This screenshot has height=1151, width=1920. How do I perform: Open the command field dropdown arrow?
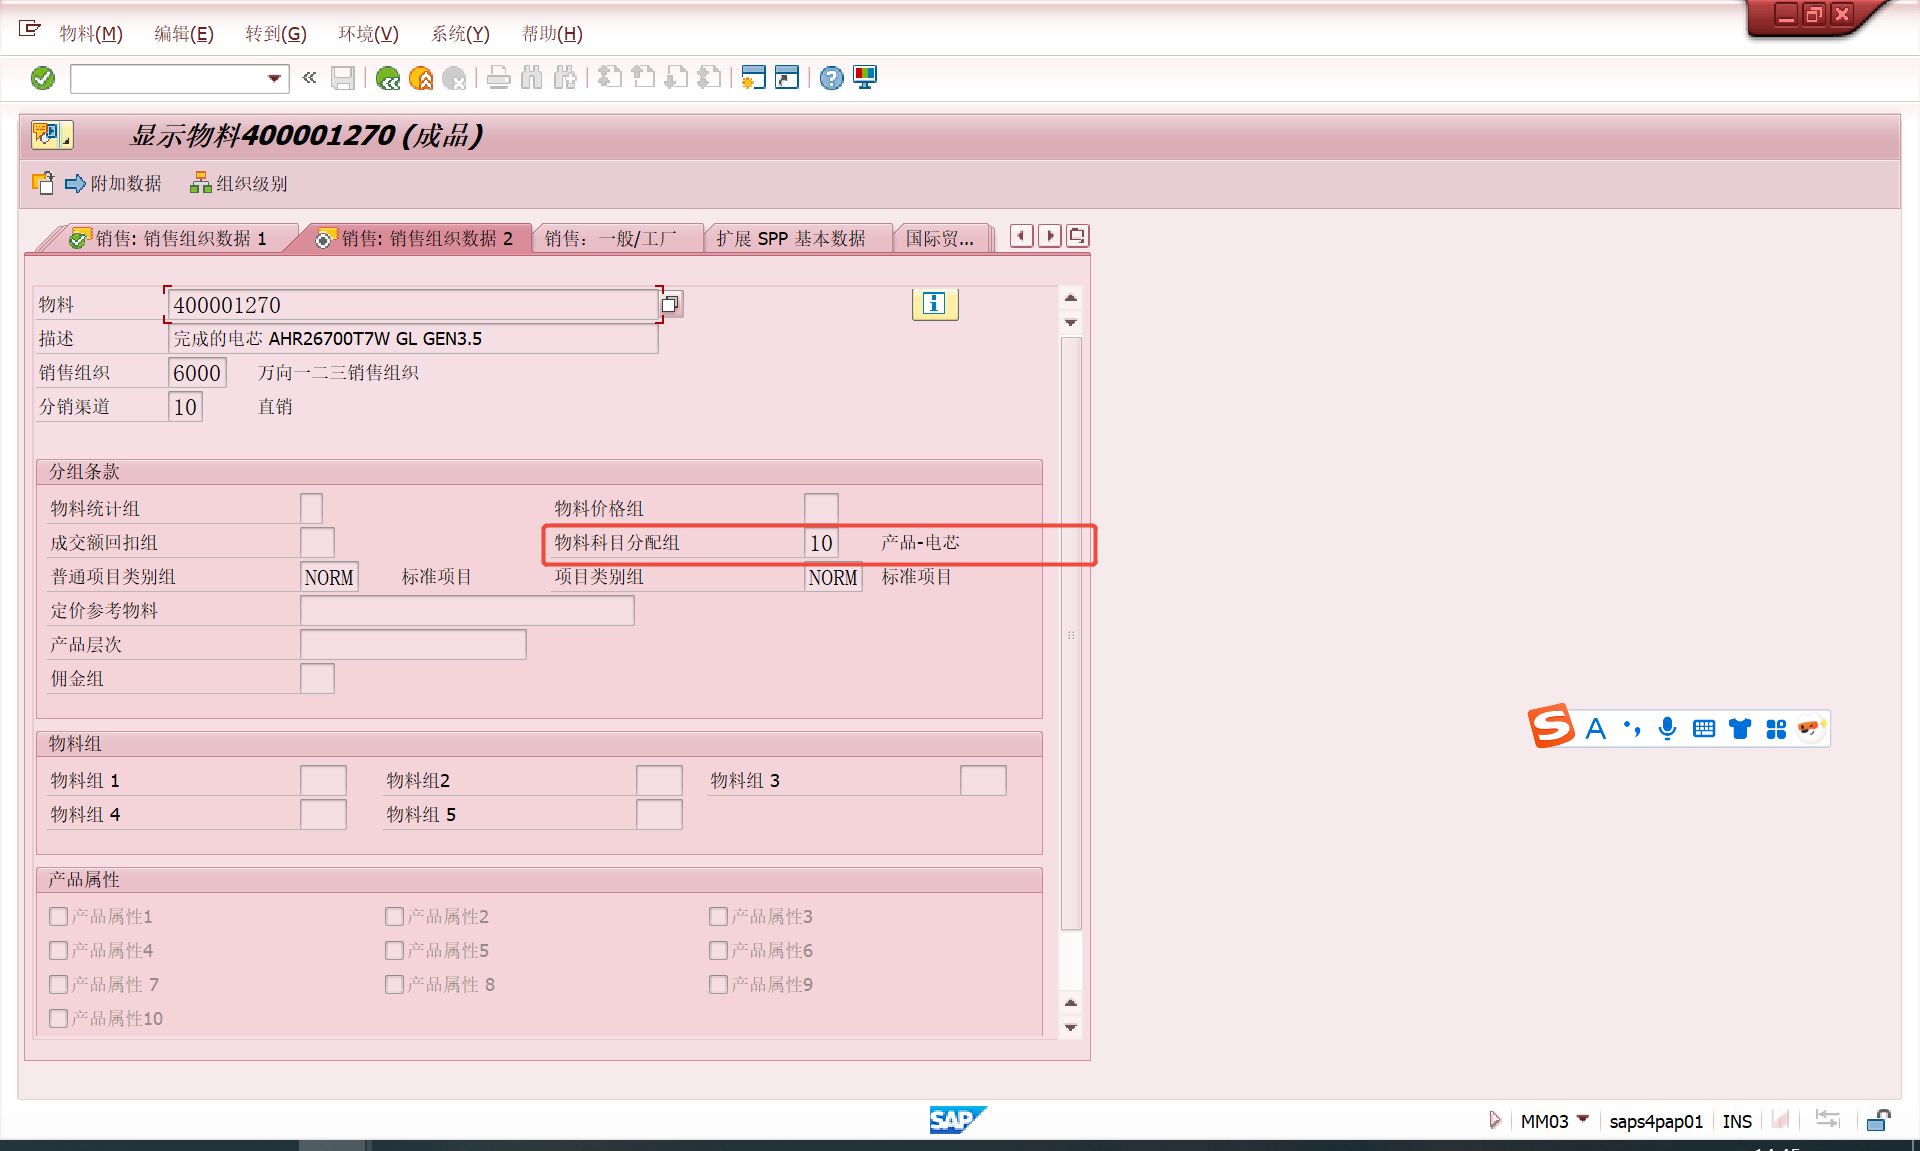click(274, 78)
